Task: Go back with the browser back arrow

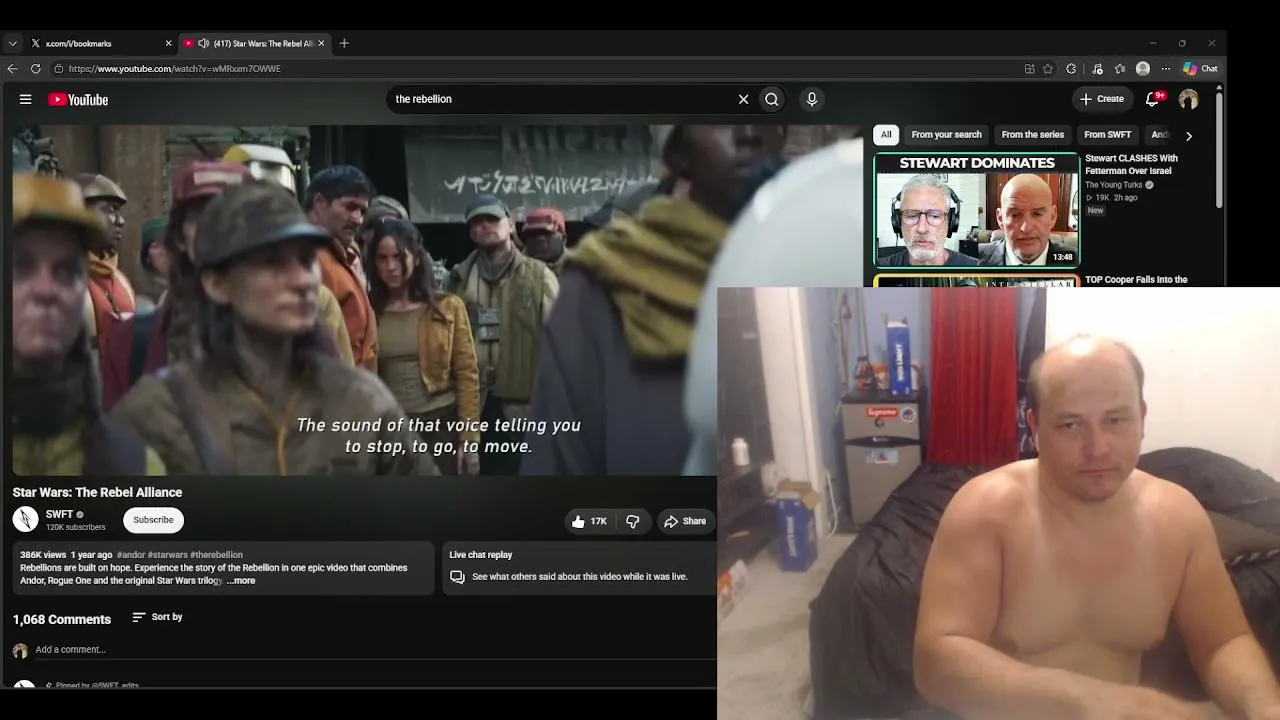Action: coord(12,69)
